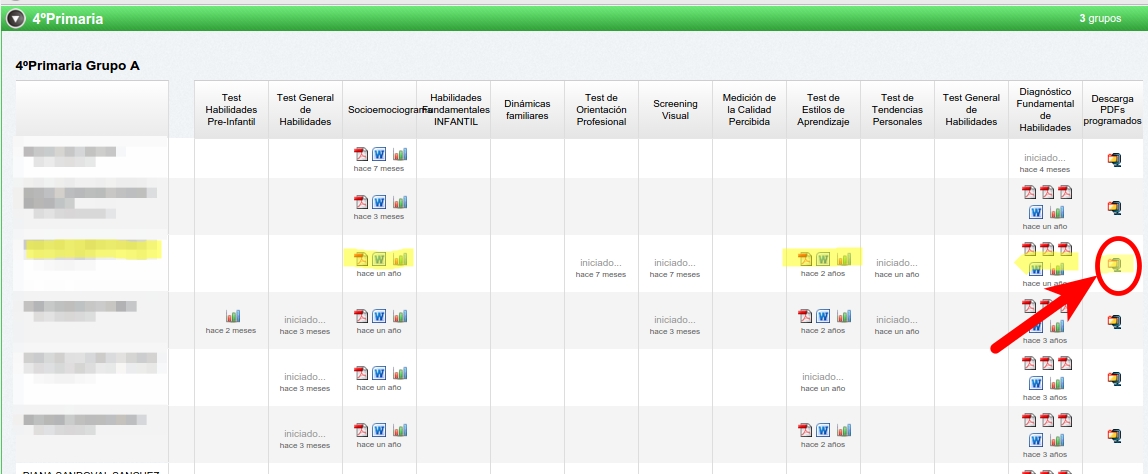
Task: Click the Descarga PDFs programados column header
Action: click(x=1112, y=109)
